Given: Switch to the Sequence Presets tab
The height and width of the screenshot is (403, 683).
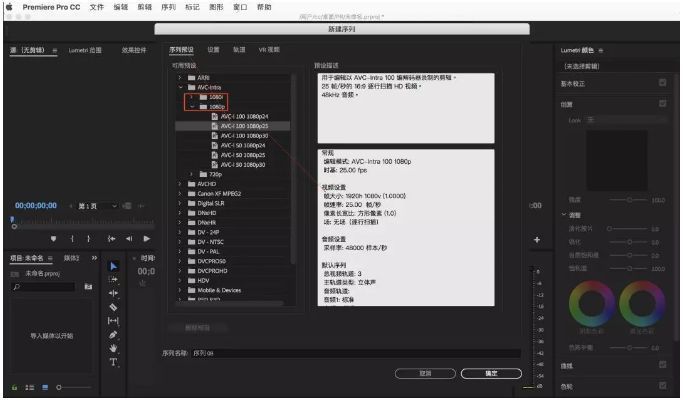Looking at the screenshot, I should tap(181, 50).
